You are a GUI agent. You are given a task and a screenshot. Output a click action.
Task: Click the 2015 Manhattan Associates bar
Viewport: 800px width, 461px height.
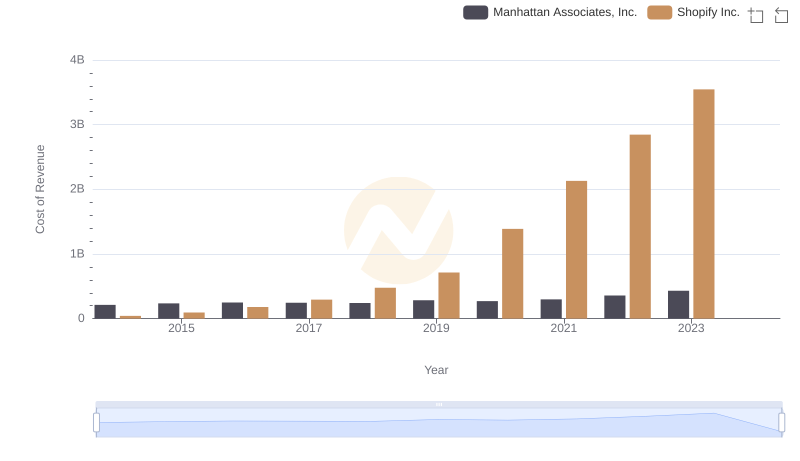(168, 311)
